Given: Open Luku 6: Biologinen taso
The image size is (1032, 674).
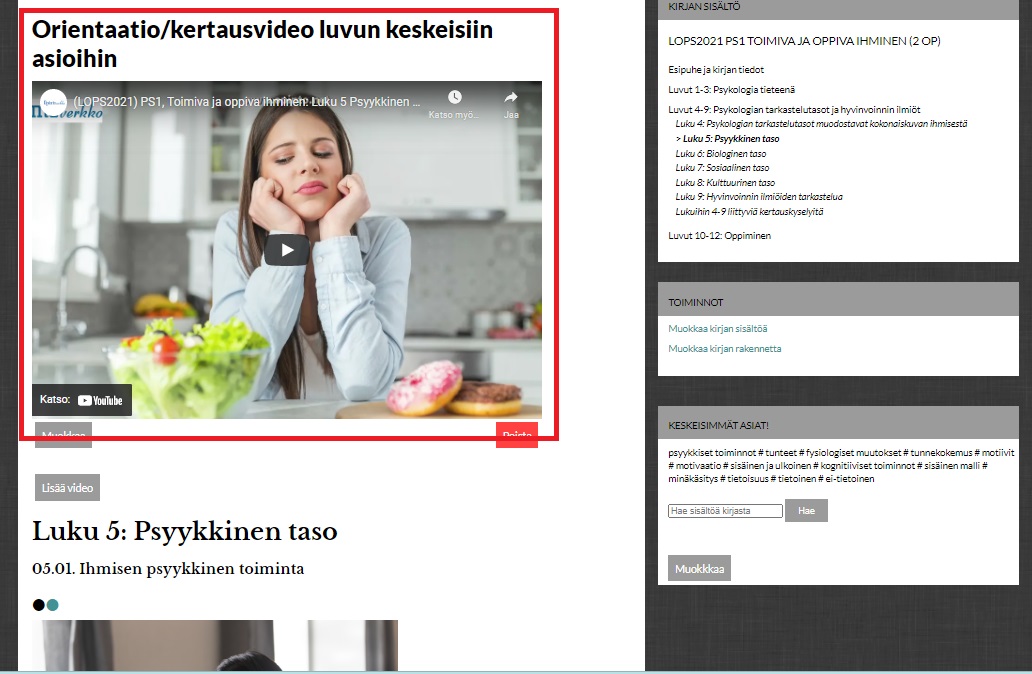Looking at the screenshot, I should coord(721,154).
